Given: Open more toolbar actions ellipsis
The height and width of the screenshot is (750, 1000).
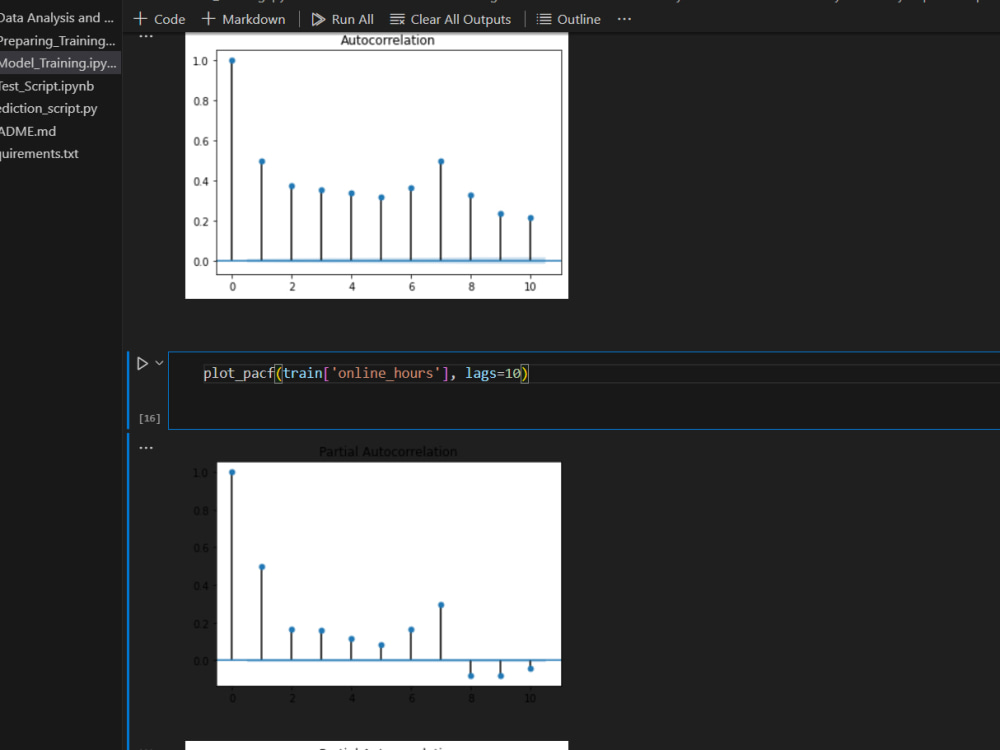Looking at the screenshot, I should click(624, 19).
